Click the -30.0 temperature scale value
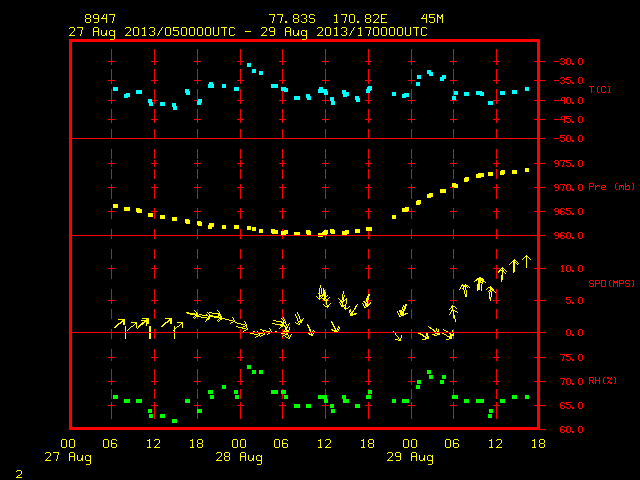The width and height of the screenshot is (640, 480). tap(569, 62)
